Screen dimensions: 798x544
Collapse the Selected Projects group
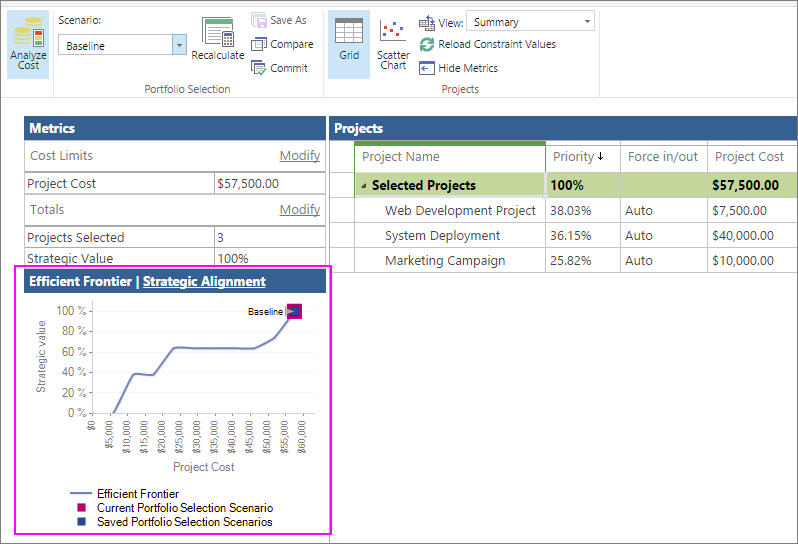point(363,186)
